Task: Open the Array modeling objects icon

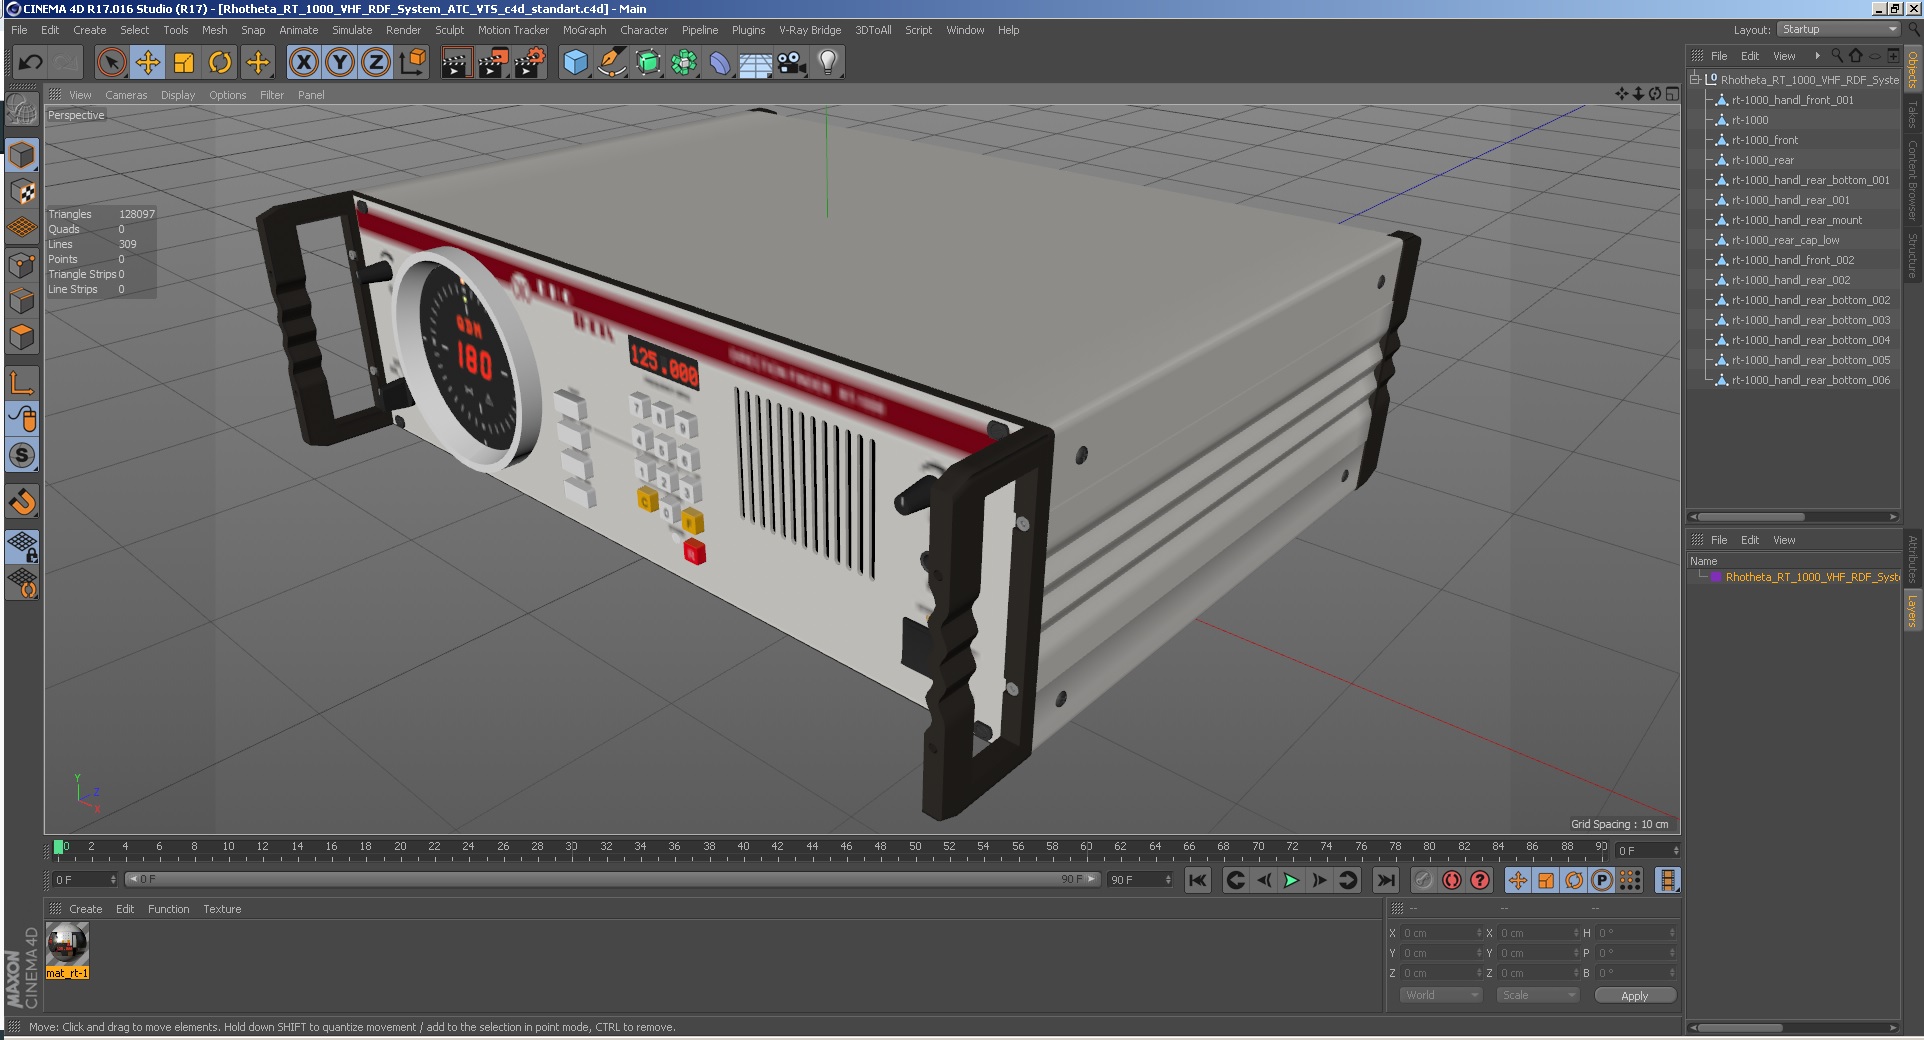Action: (684, 63)
